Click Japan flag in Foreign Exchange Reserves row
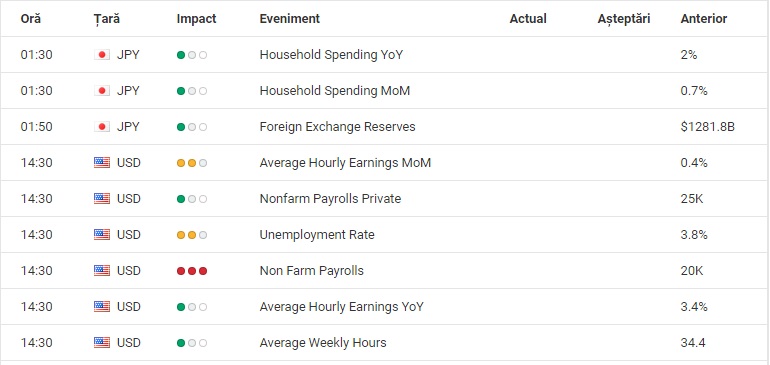The image size is (770, 365). pyautogui.click(x=102, y=127)
